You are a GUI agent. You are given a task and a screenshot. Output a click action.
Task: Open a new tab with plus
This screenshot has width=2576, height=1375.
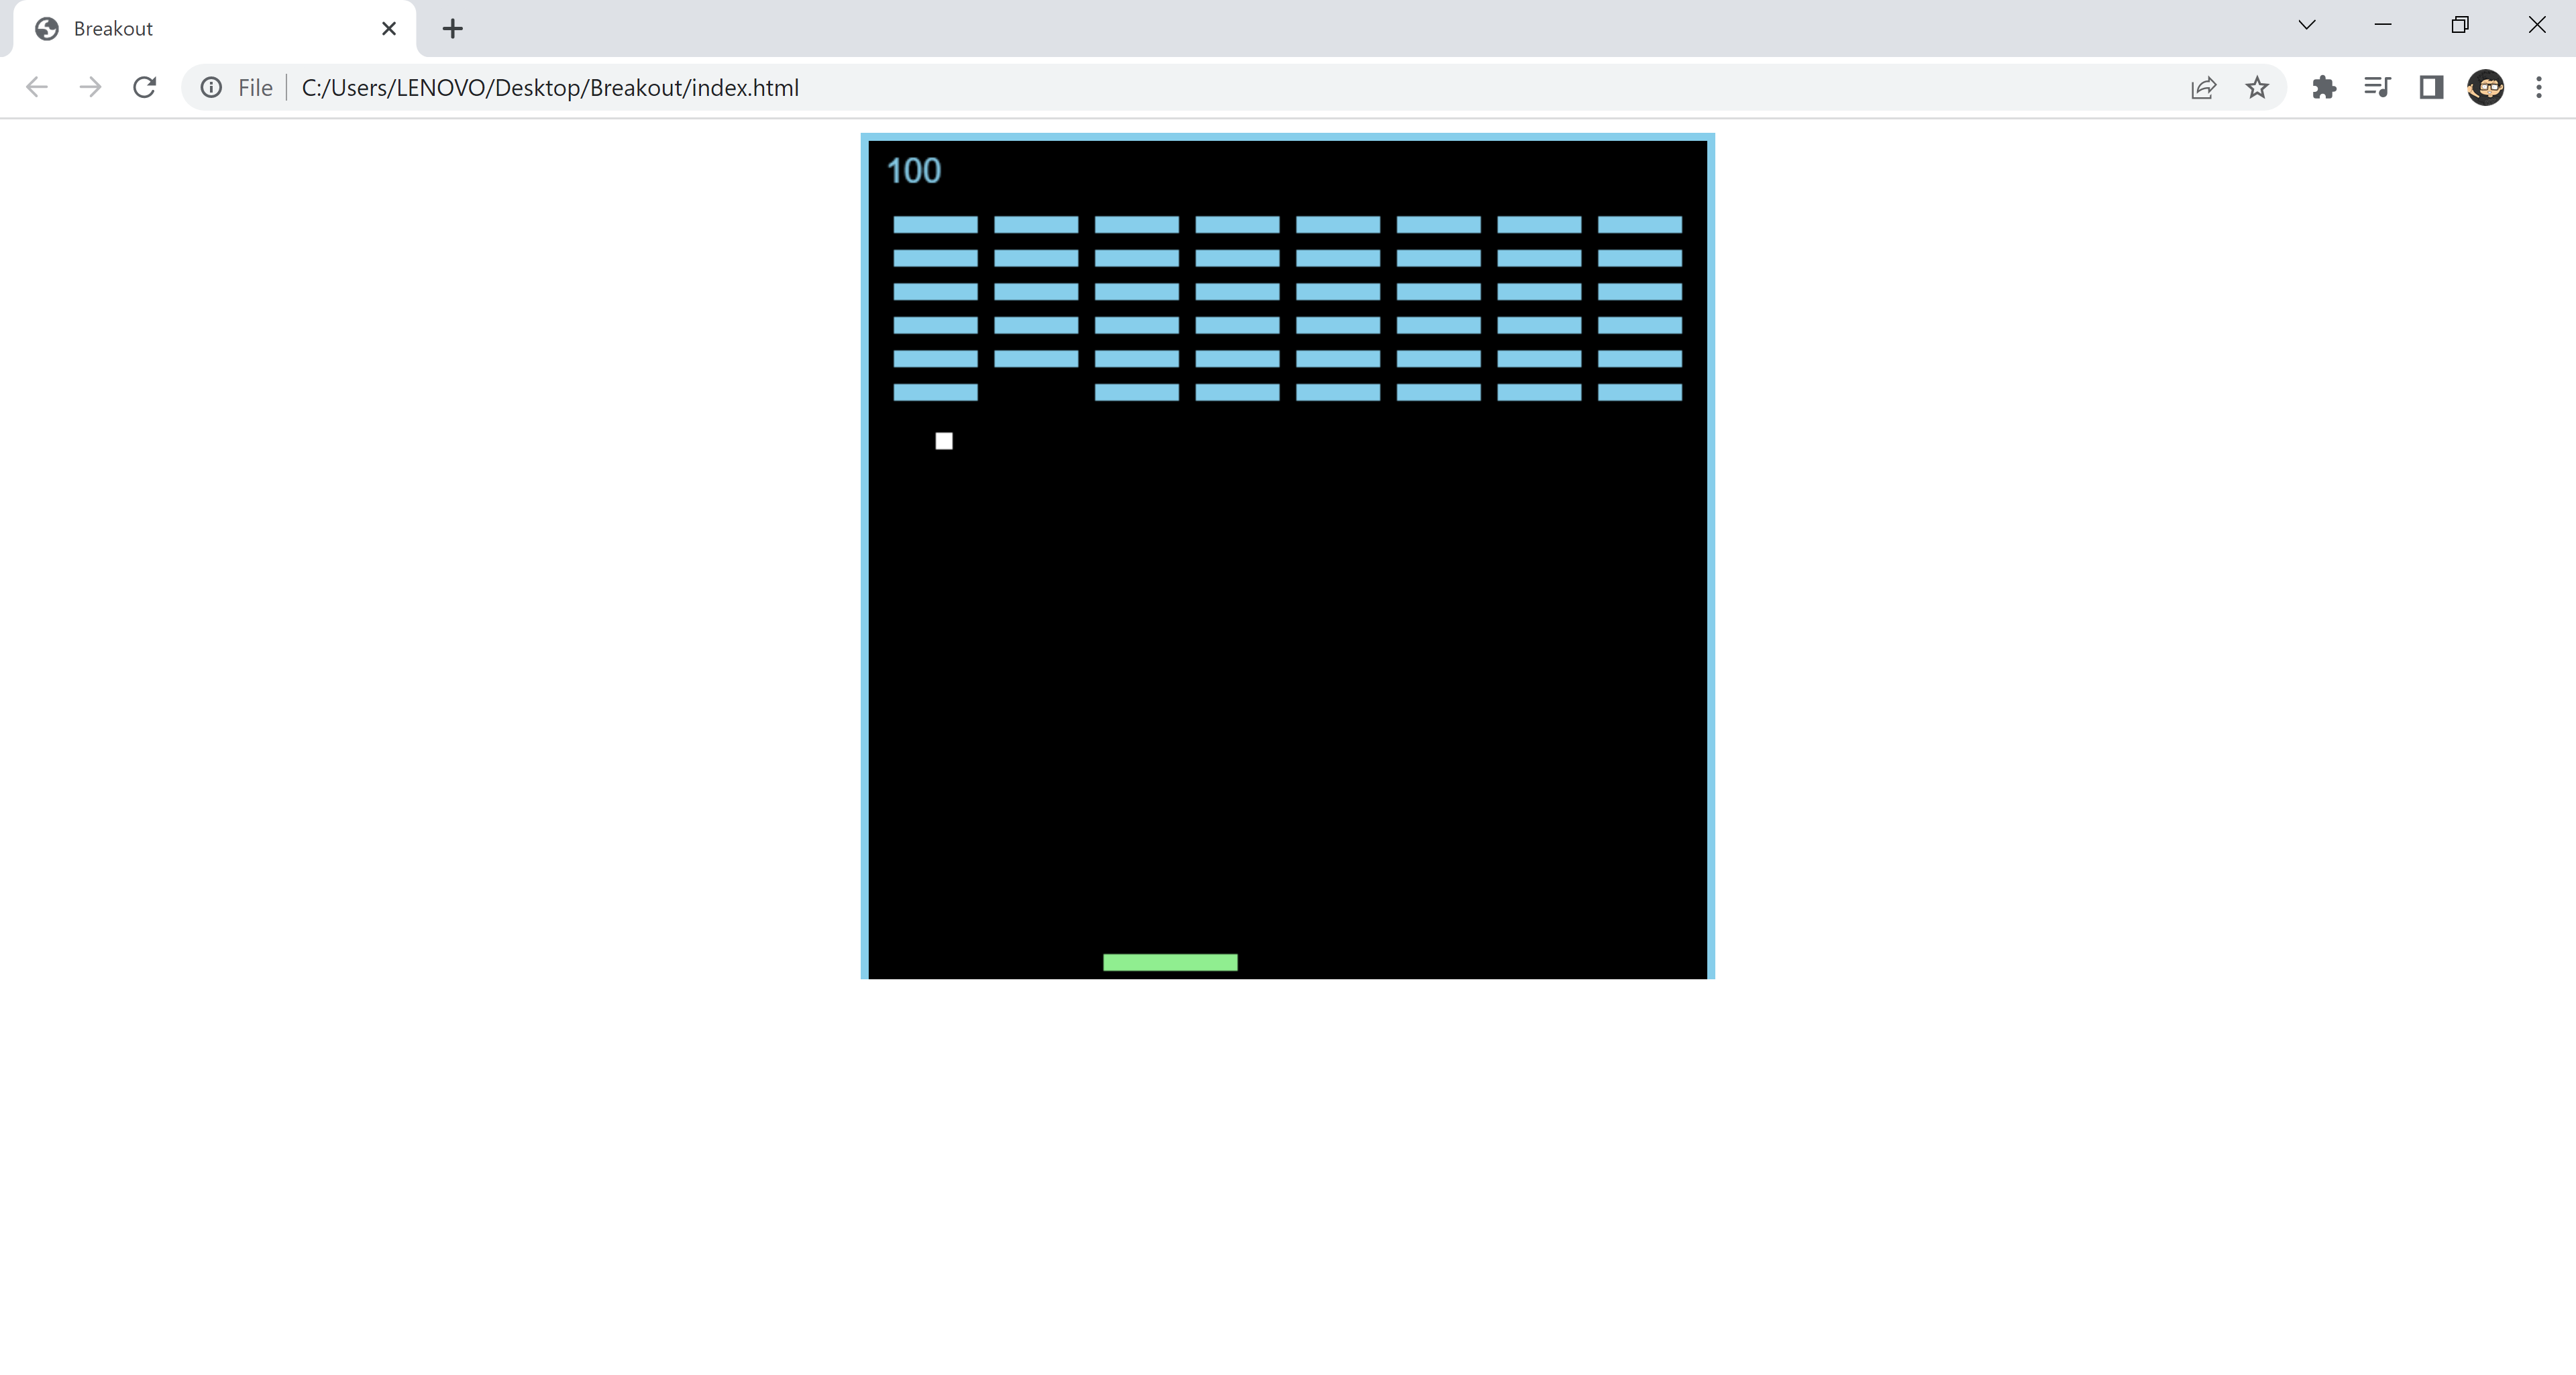pyautogui.click(x=452, y=29)
